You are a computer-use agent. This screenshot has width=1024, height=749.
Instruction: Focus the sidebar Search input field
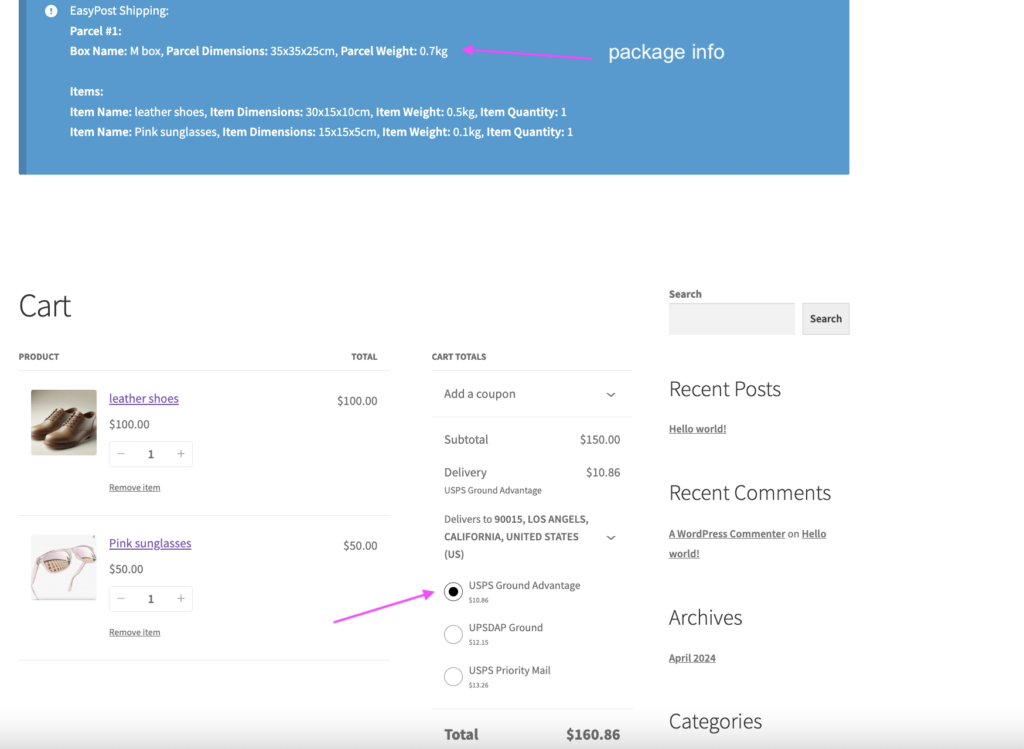tap(731, 319)
